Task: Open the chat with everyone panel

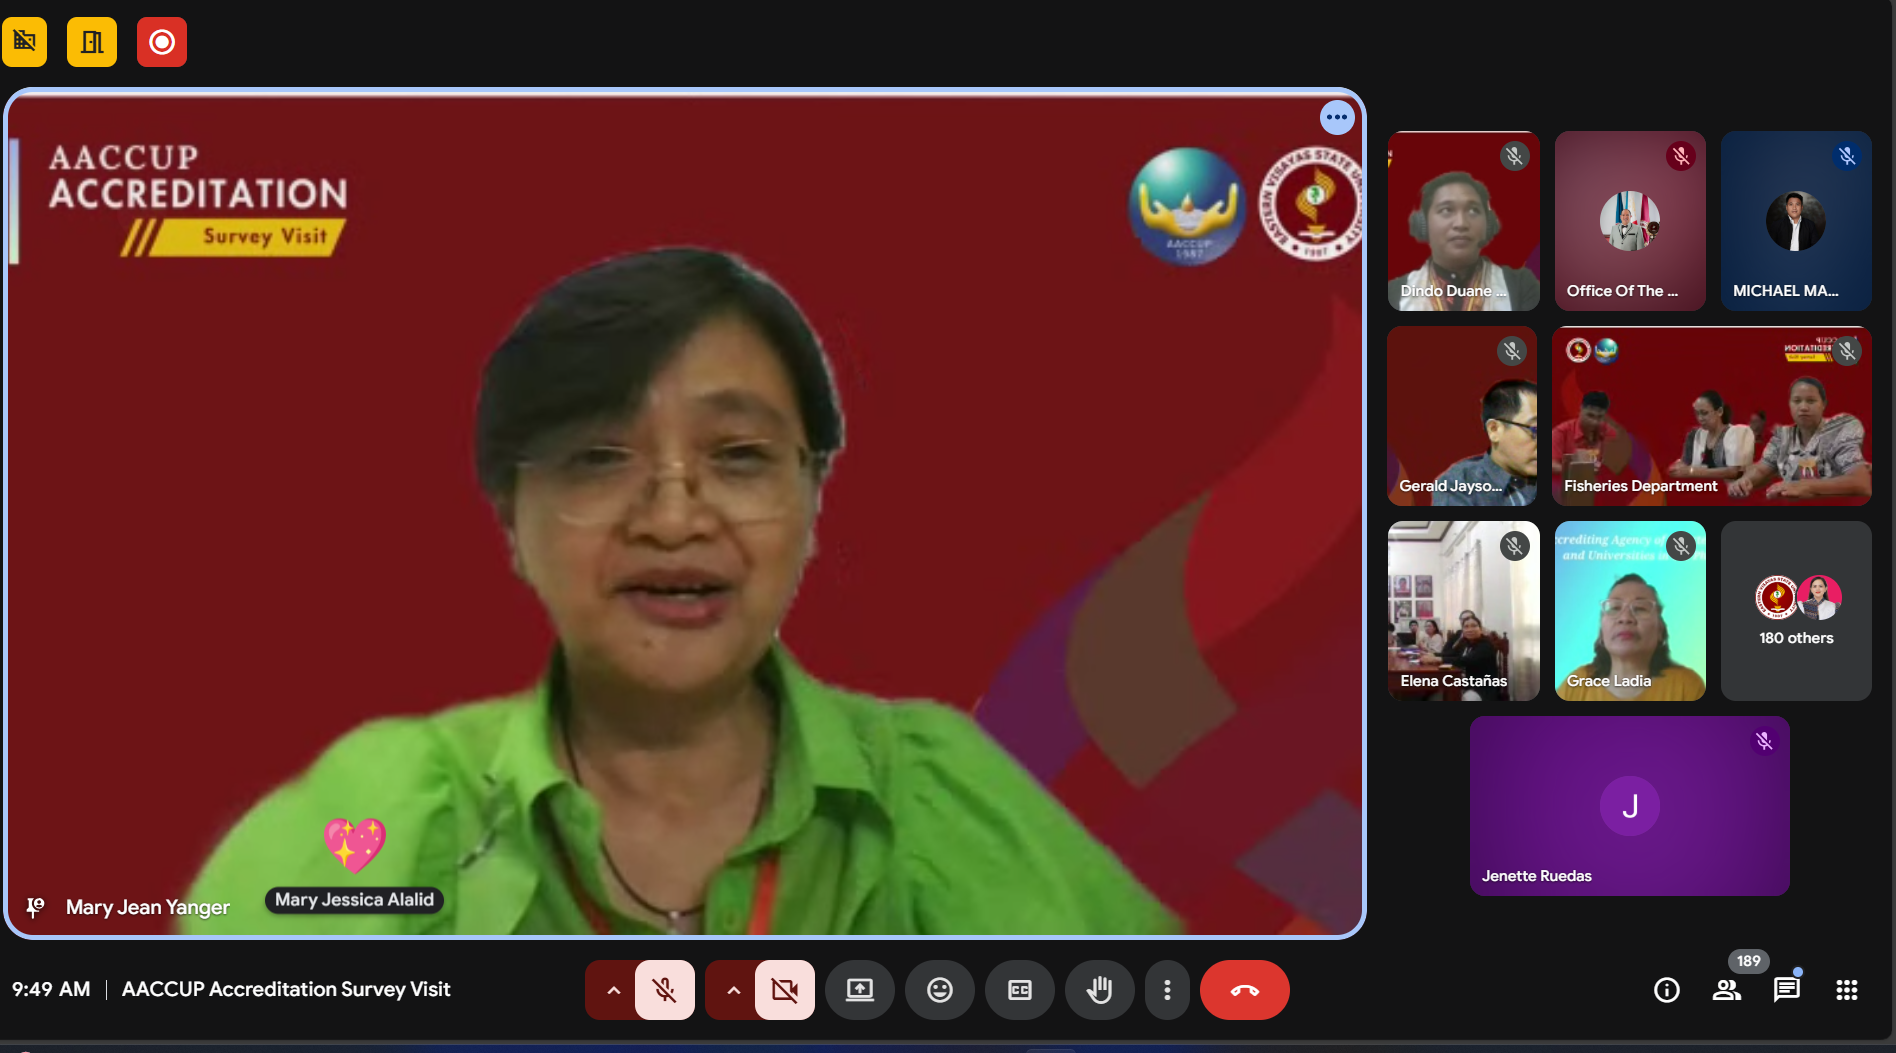Action: [x=1786, y=990]
